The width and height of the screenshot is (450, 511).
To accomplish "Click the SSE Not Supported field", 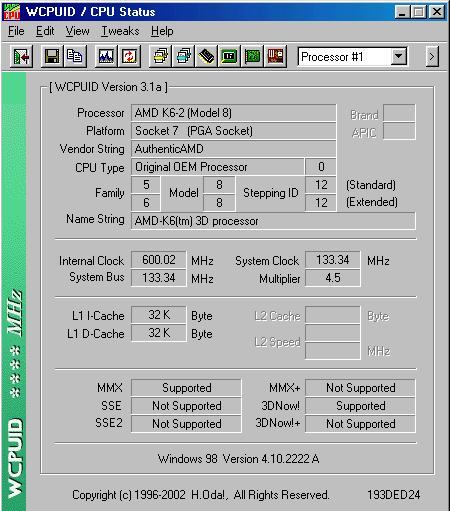I will 186,406.
